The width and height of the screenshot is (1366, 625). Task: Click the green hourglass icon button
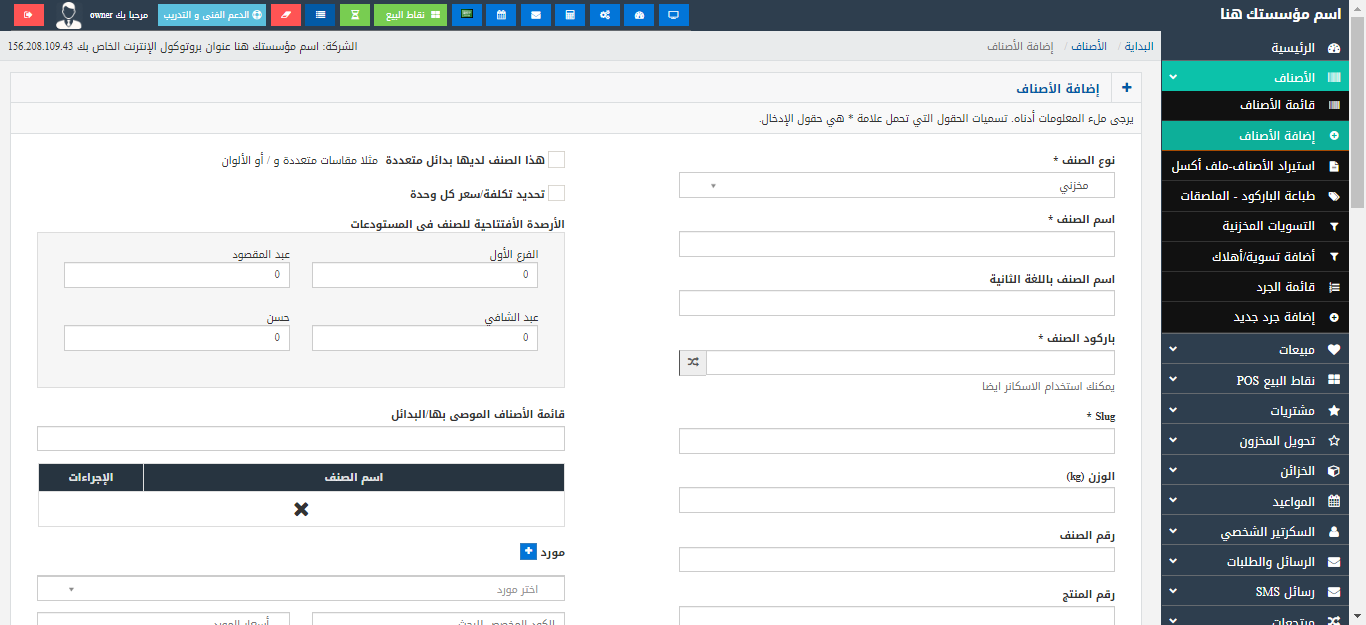[x=354, y=15]
